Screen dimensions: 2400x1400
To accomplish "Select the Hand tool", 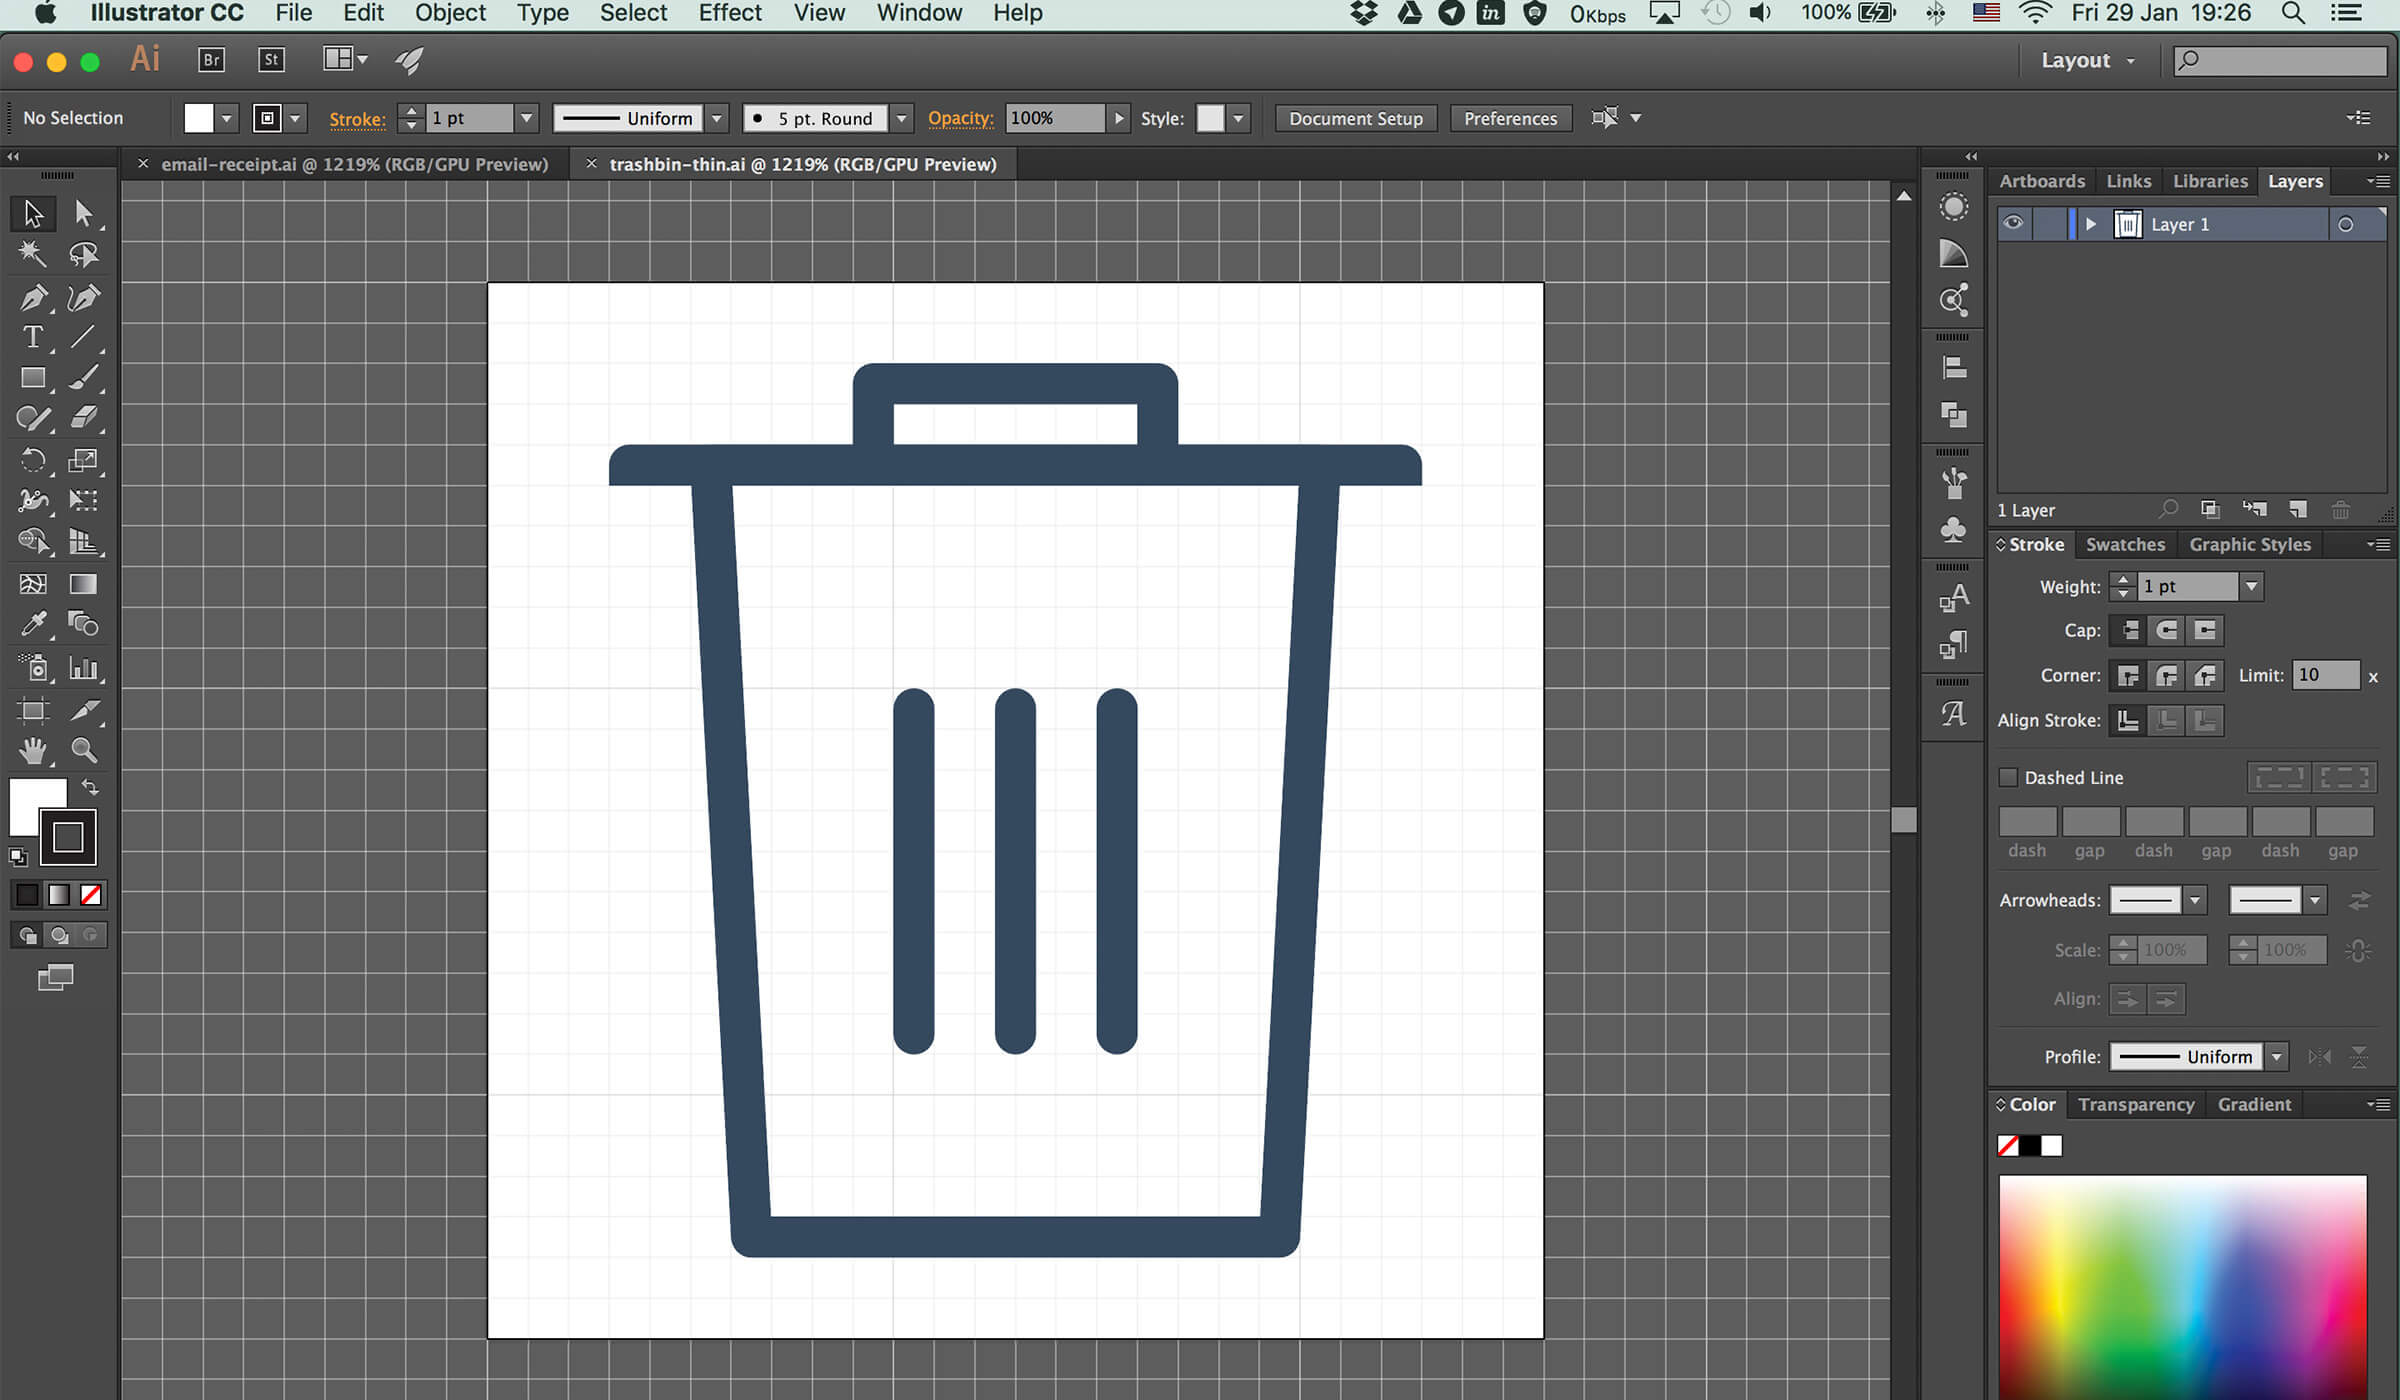I will click(x=33, y=750).
